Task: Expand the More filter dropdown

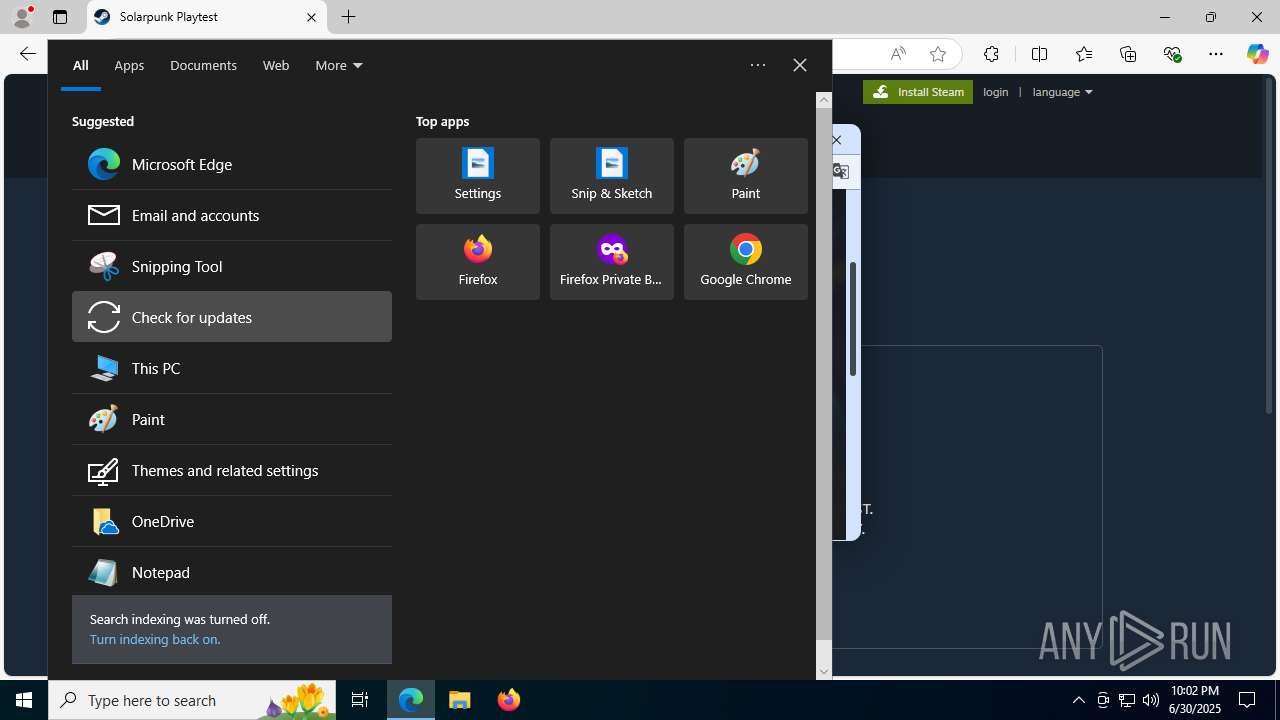Action: pos(339,65)
